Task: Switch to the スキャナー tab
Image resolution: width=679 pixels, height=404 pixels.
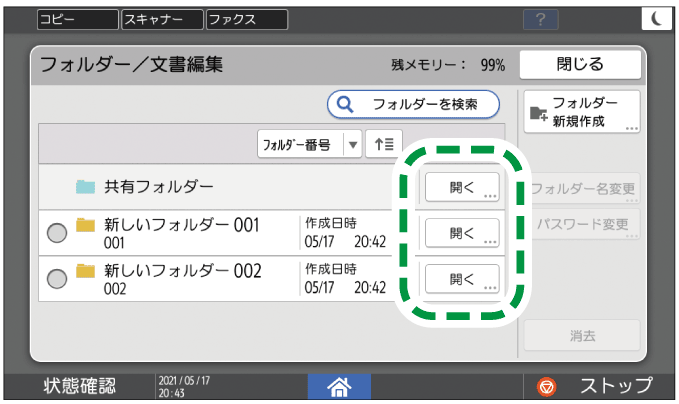Action: (x=162, y=19)
